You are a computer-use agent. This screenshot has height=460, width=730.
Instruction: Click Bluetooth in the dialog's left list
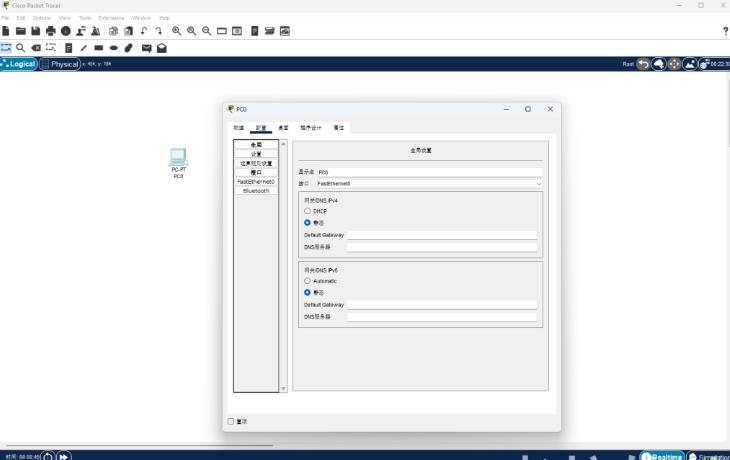(256, 191)
